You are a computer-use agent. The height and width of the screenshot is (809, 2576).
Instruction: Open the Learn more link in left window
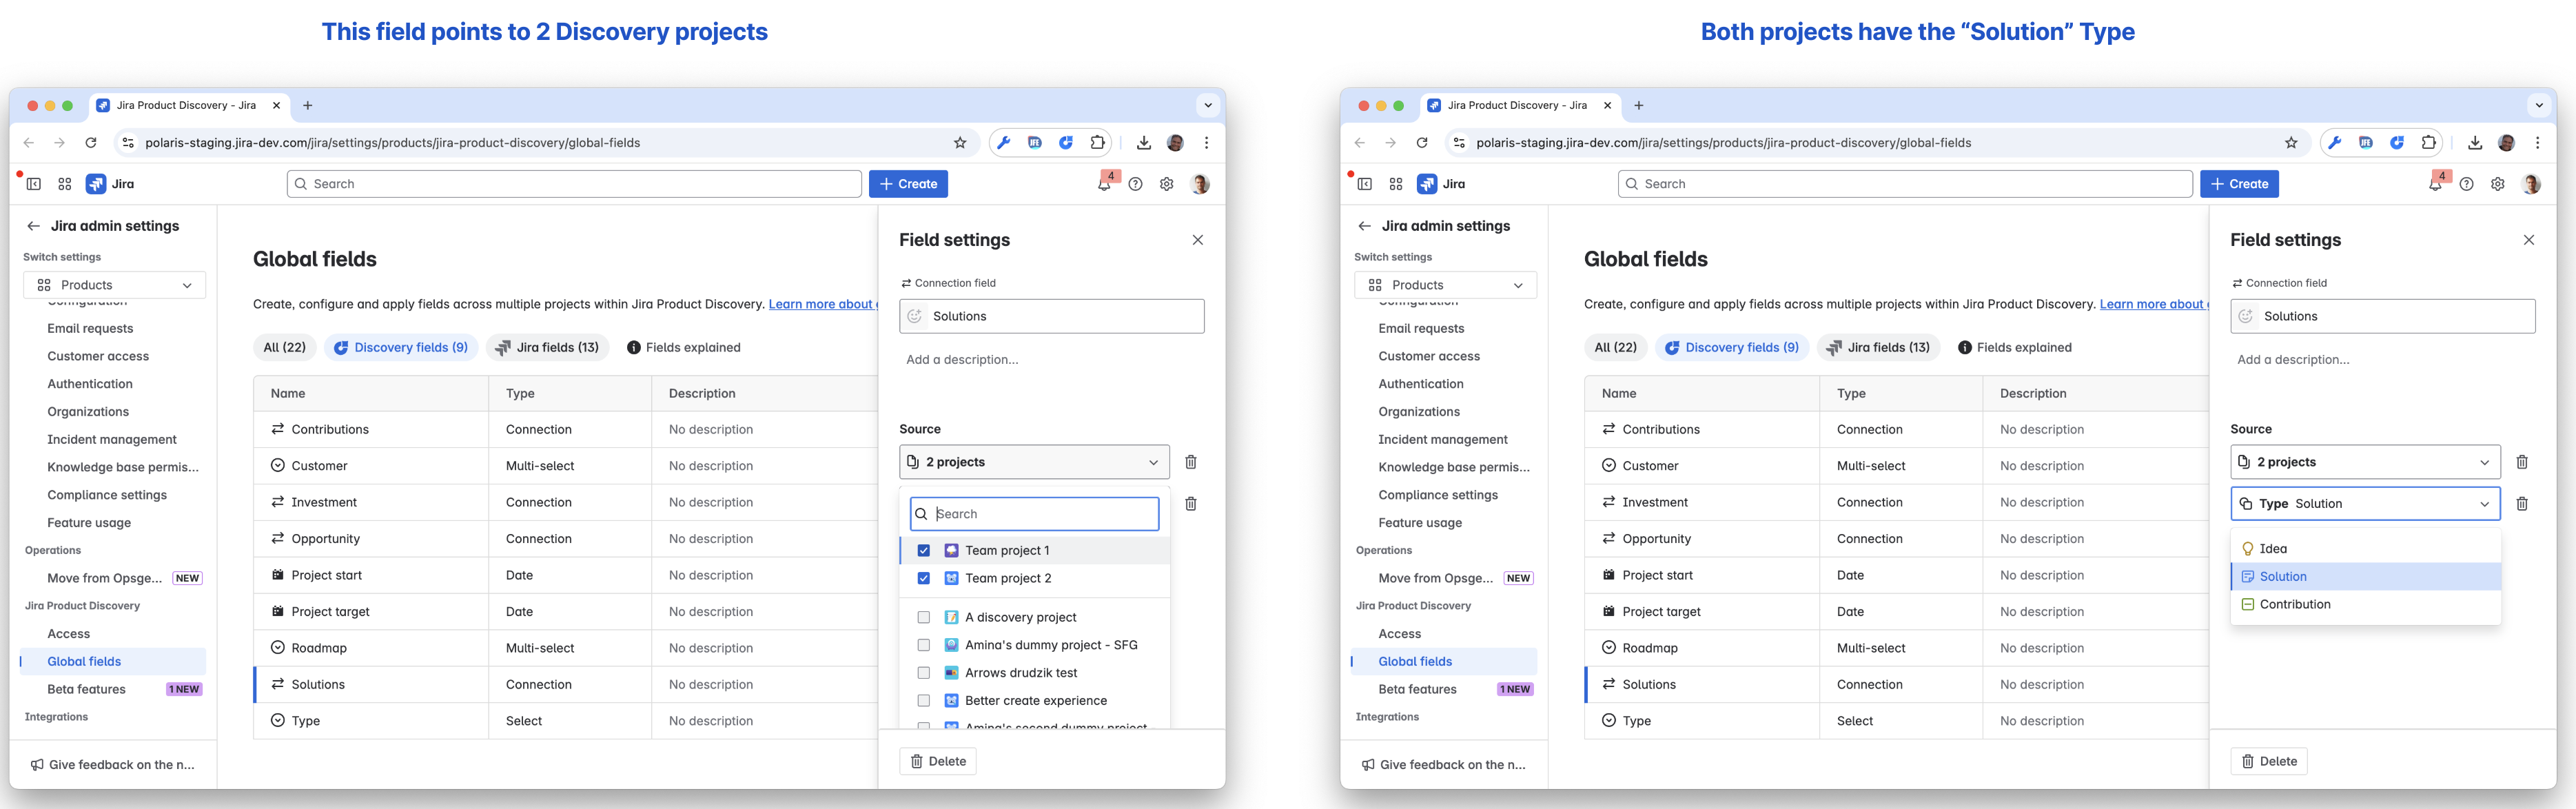point(822,304)
